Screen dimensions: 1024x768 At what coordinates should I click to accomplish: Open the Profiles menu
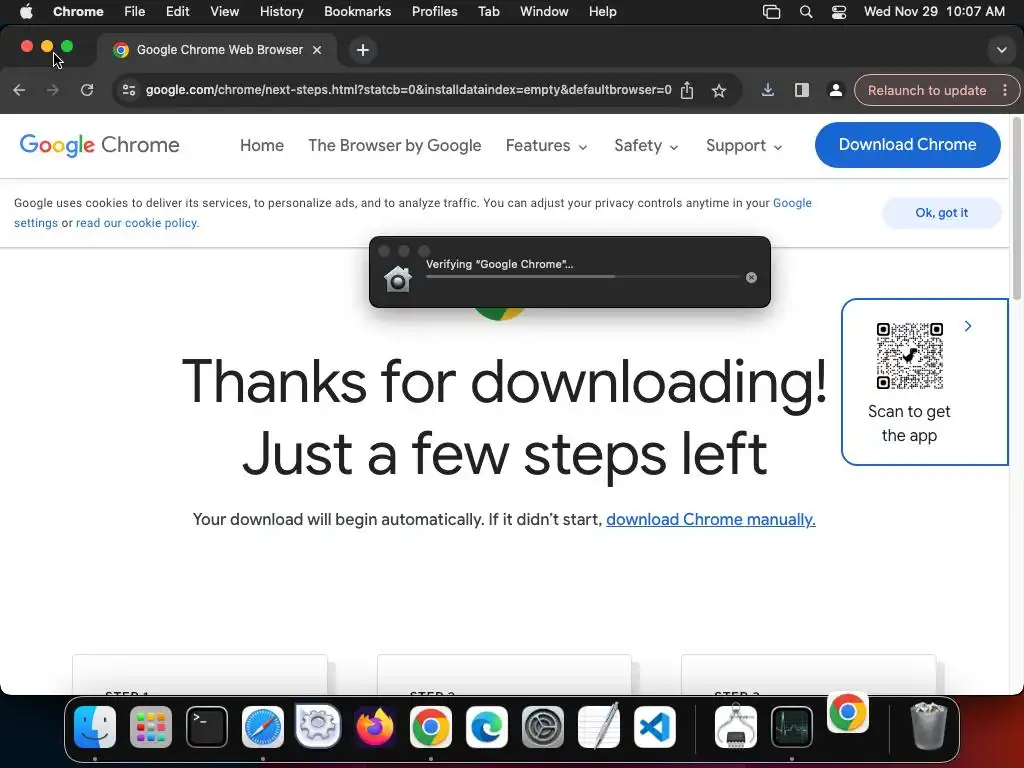point(434,12)
